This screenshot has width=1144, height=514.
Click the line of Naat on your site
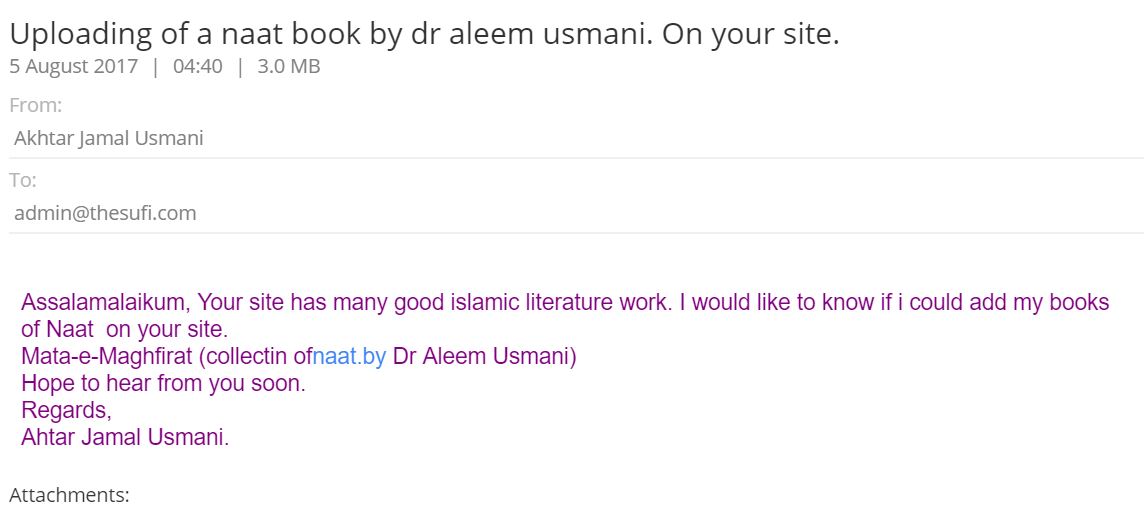click(x=125, y=330)
